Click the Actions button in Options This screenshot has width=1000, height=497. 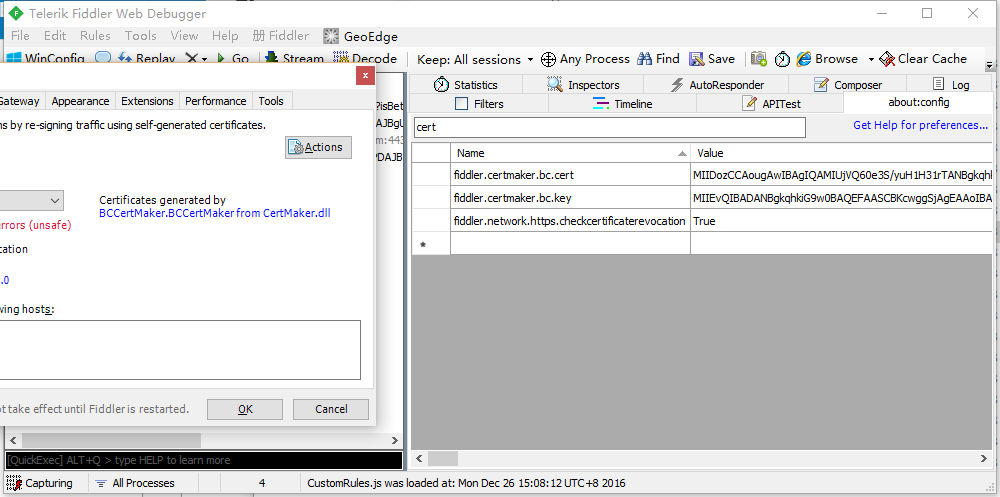(x=318, y=147)
